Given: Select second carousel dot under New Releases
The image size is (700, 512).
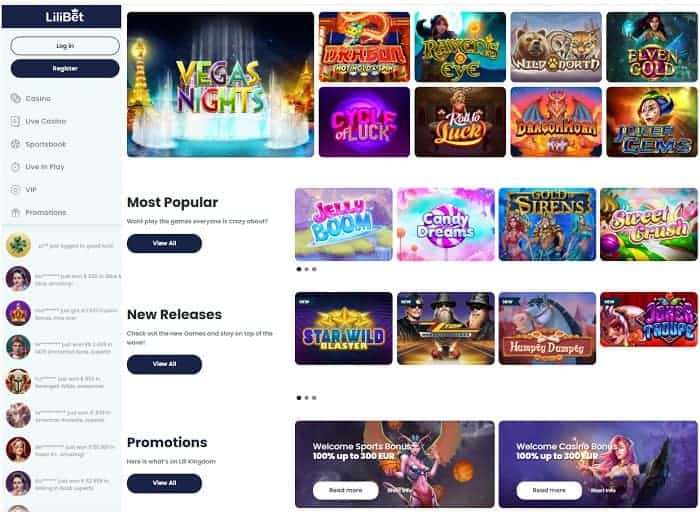Looking at the screenshot, I should tap(307, 398).
